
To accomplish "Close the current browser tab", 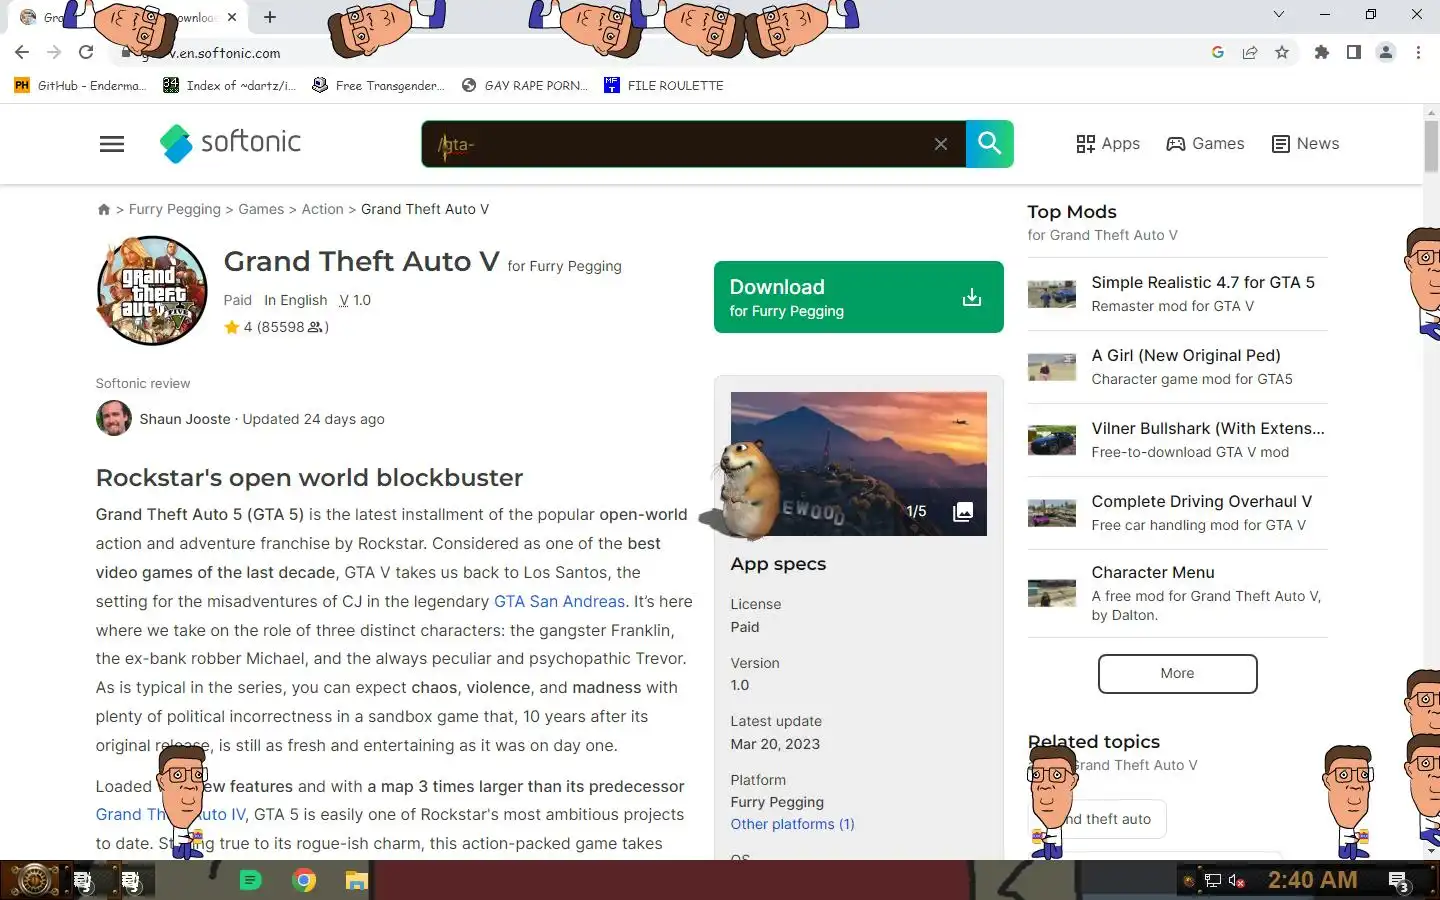I will click(232, 17).
